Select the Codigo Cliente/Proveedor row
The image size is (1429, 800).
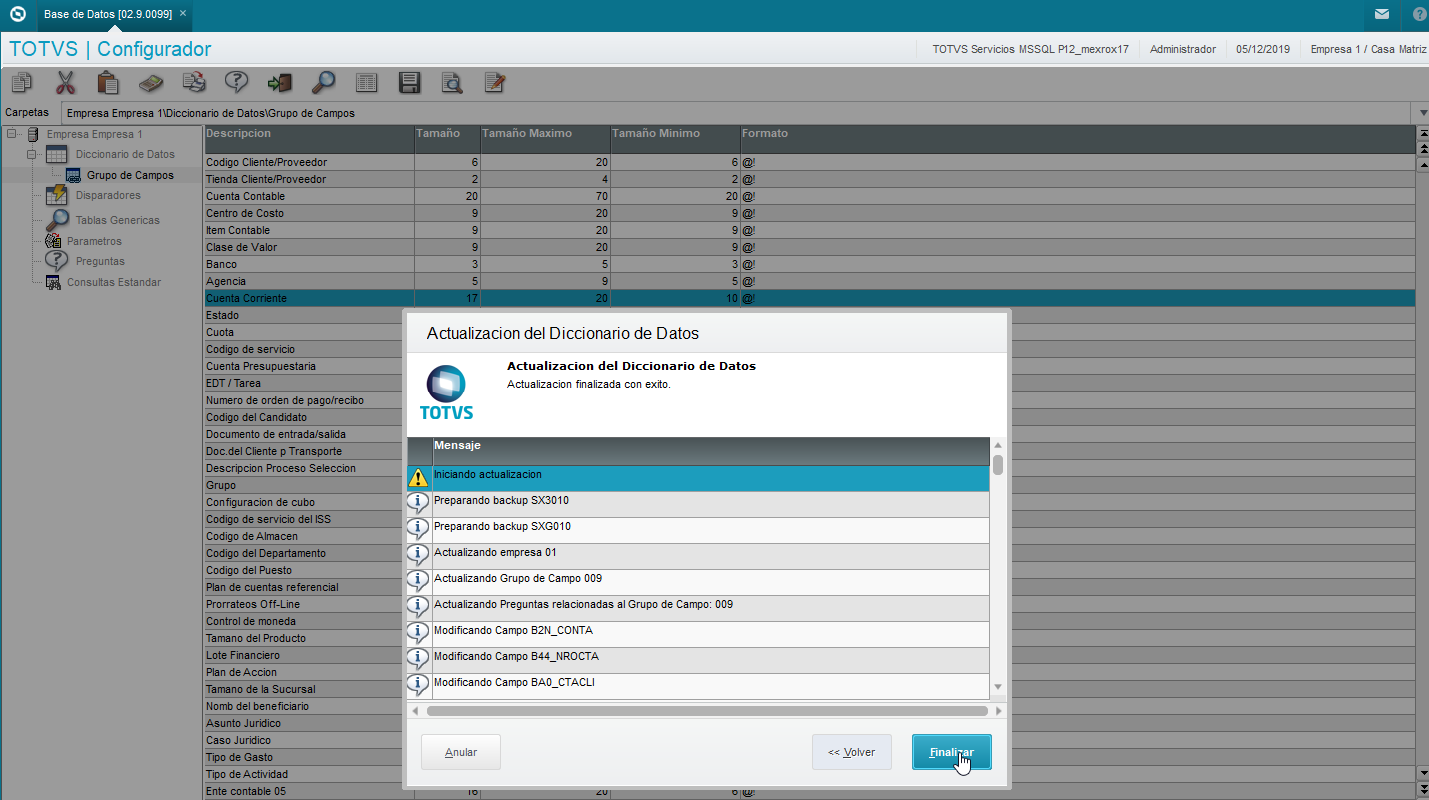pyautogui.click(x=810, y=162)
